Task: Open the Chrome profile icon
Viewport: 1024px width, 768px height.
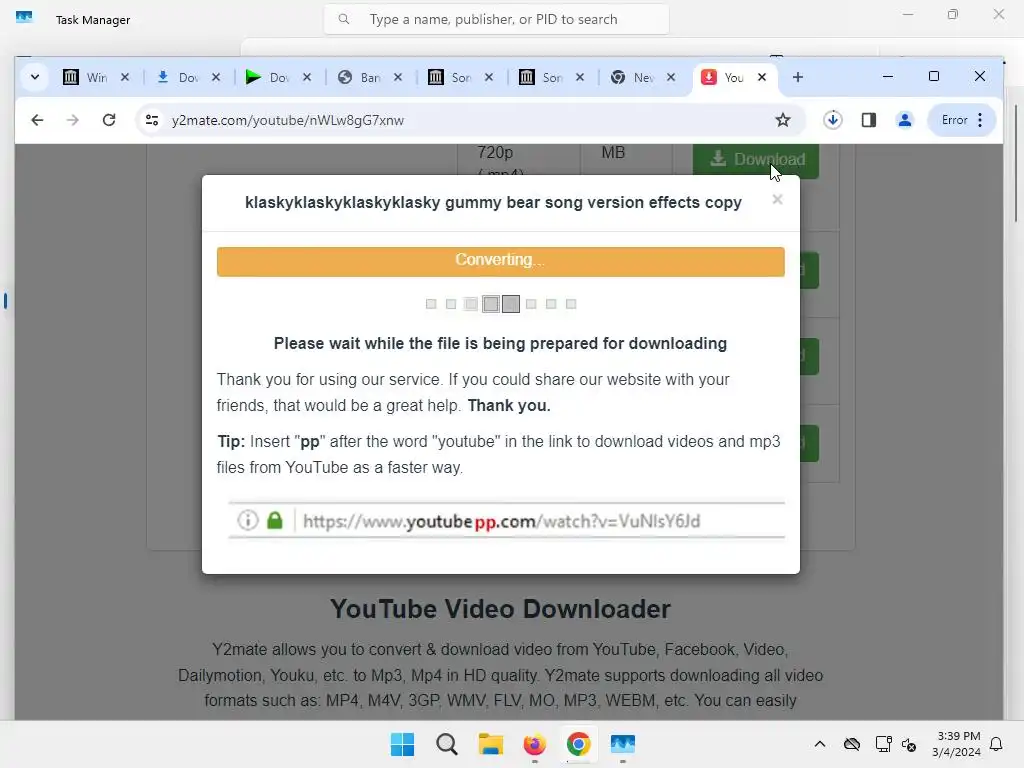Action: 904,120
